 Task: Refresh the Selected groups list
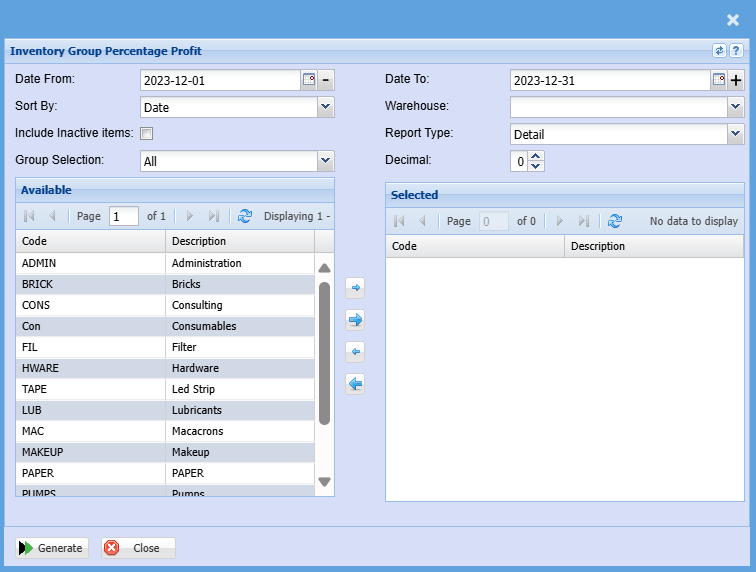(615, 221)
